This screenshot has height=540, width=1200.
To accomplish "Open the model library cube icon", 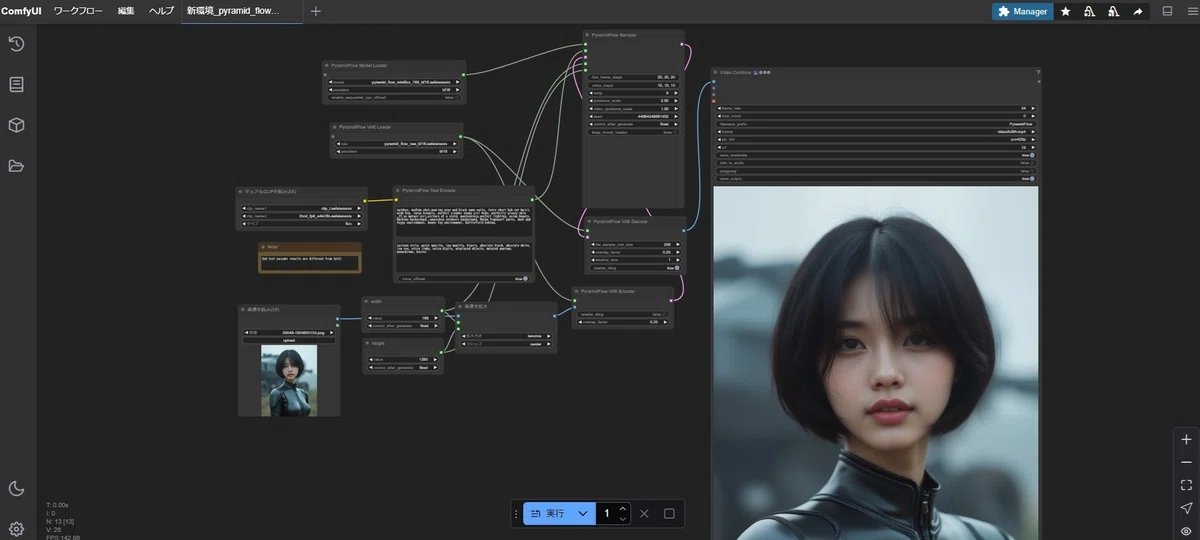I will pyautogui.click(x=16, y=125).
